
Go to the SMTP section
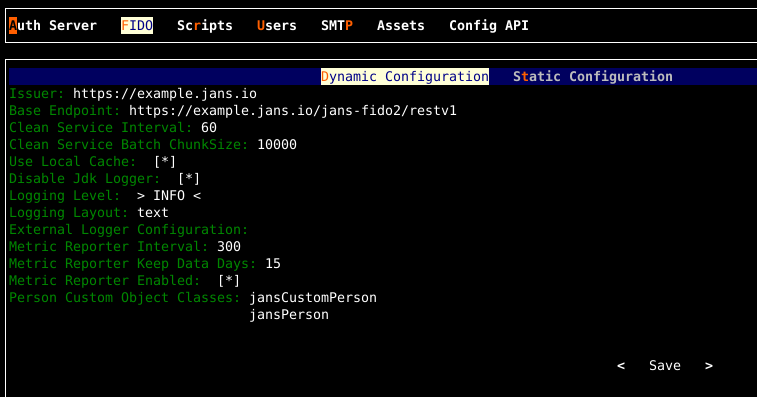coord(337,26)
